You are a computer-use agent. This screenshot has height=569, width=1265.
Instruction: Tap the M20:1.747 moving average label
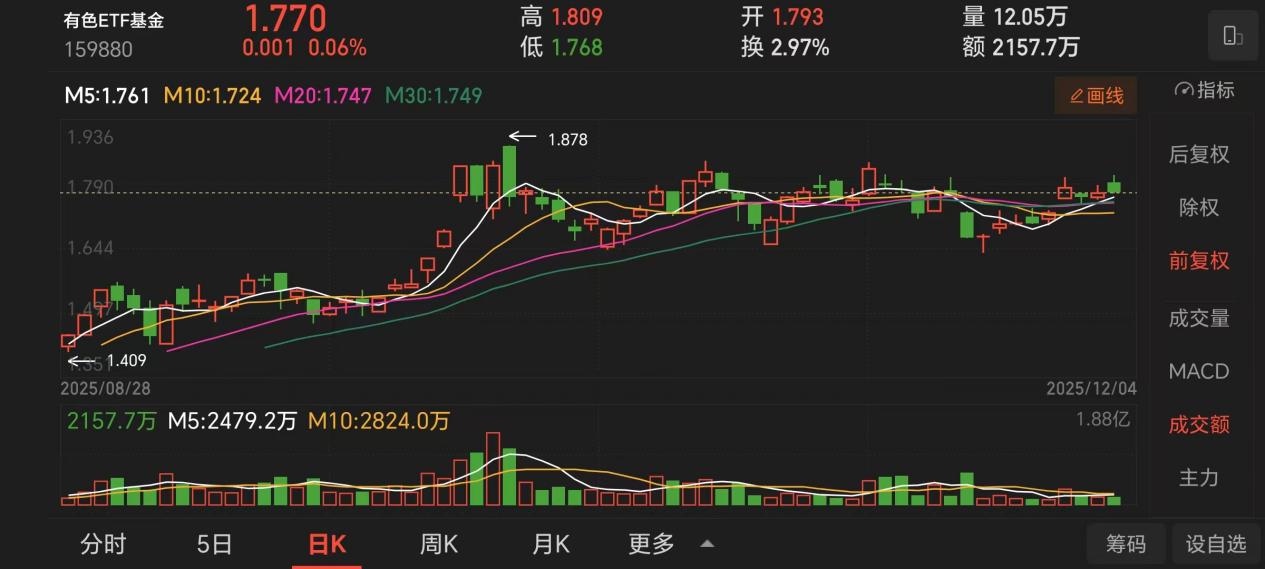click(x=323, y=96)
